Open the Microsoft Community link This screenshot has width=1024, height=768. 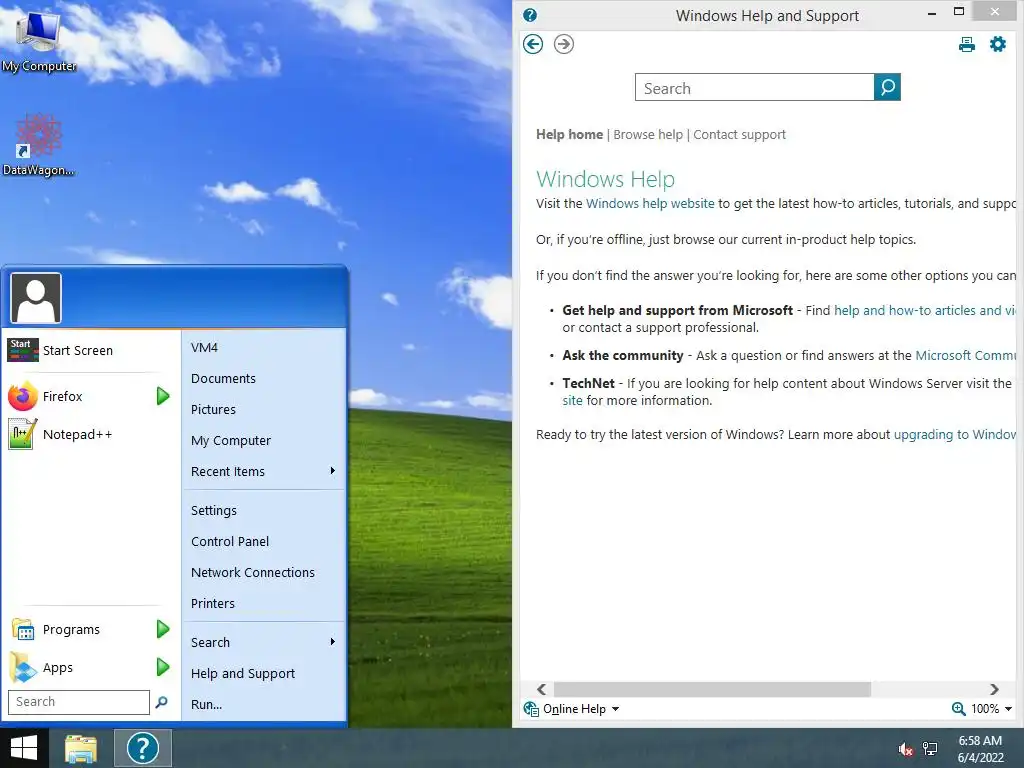pos(966,356)
